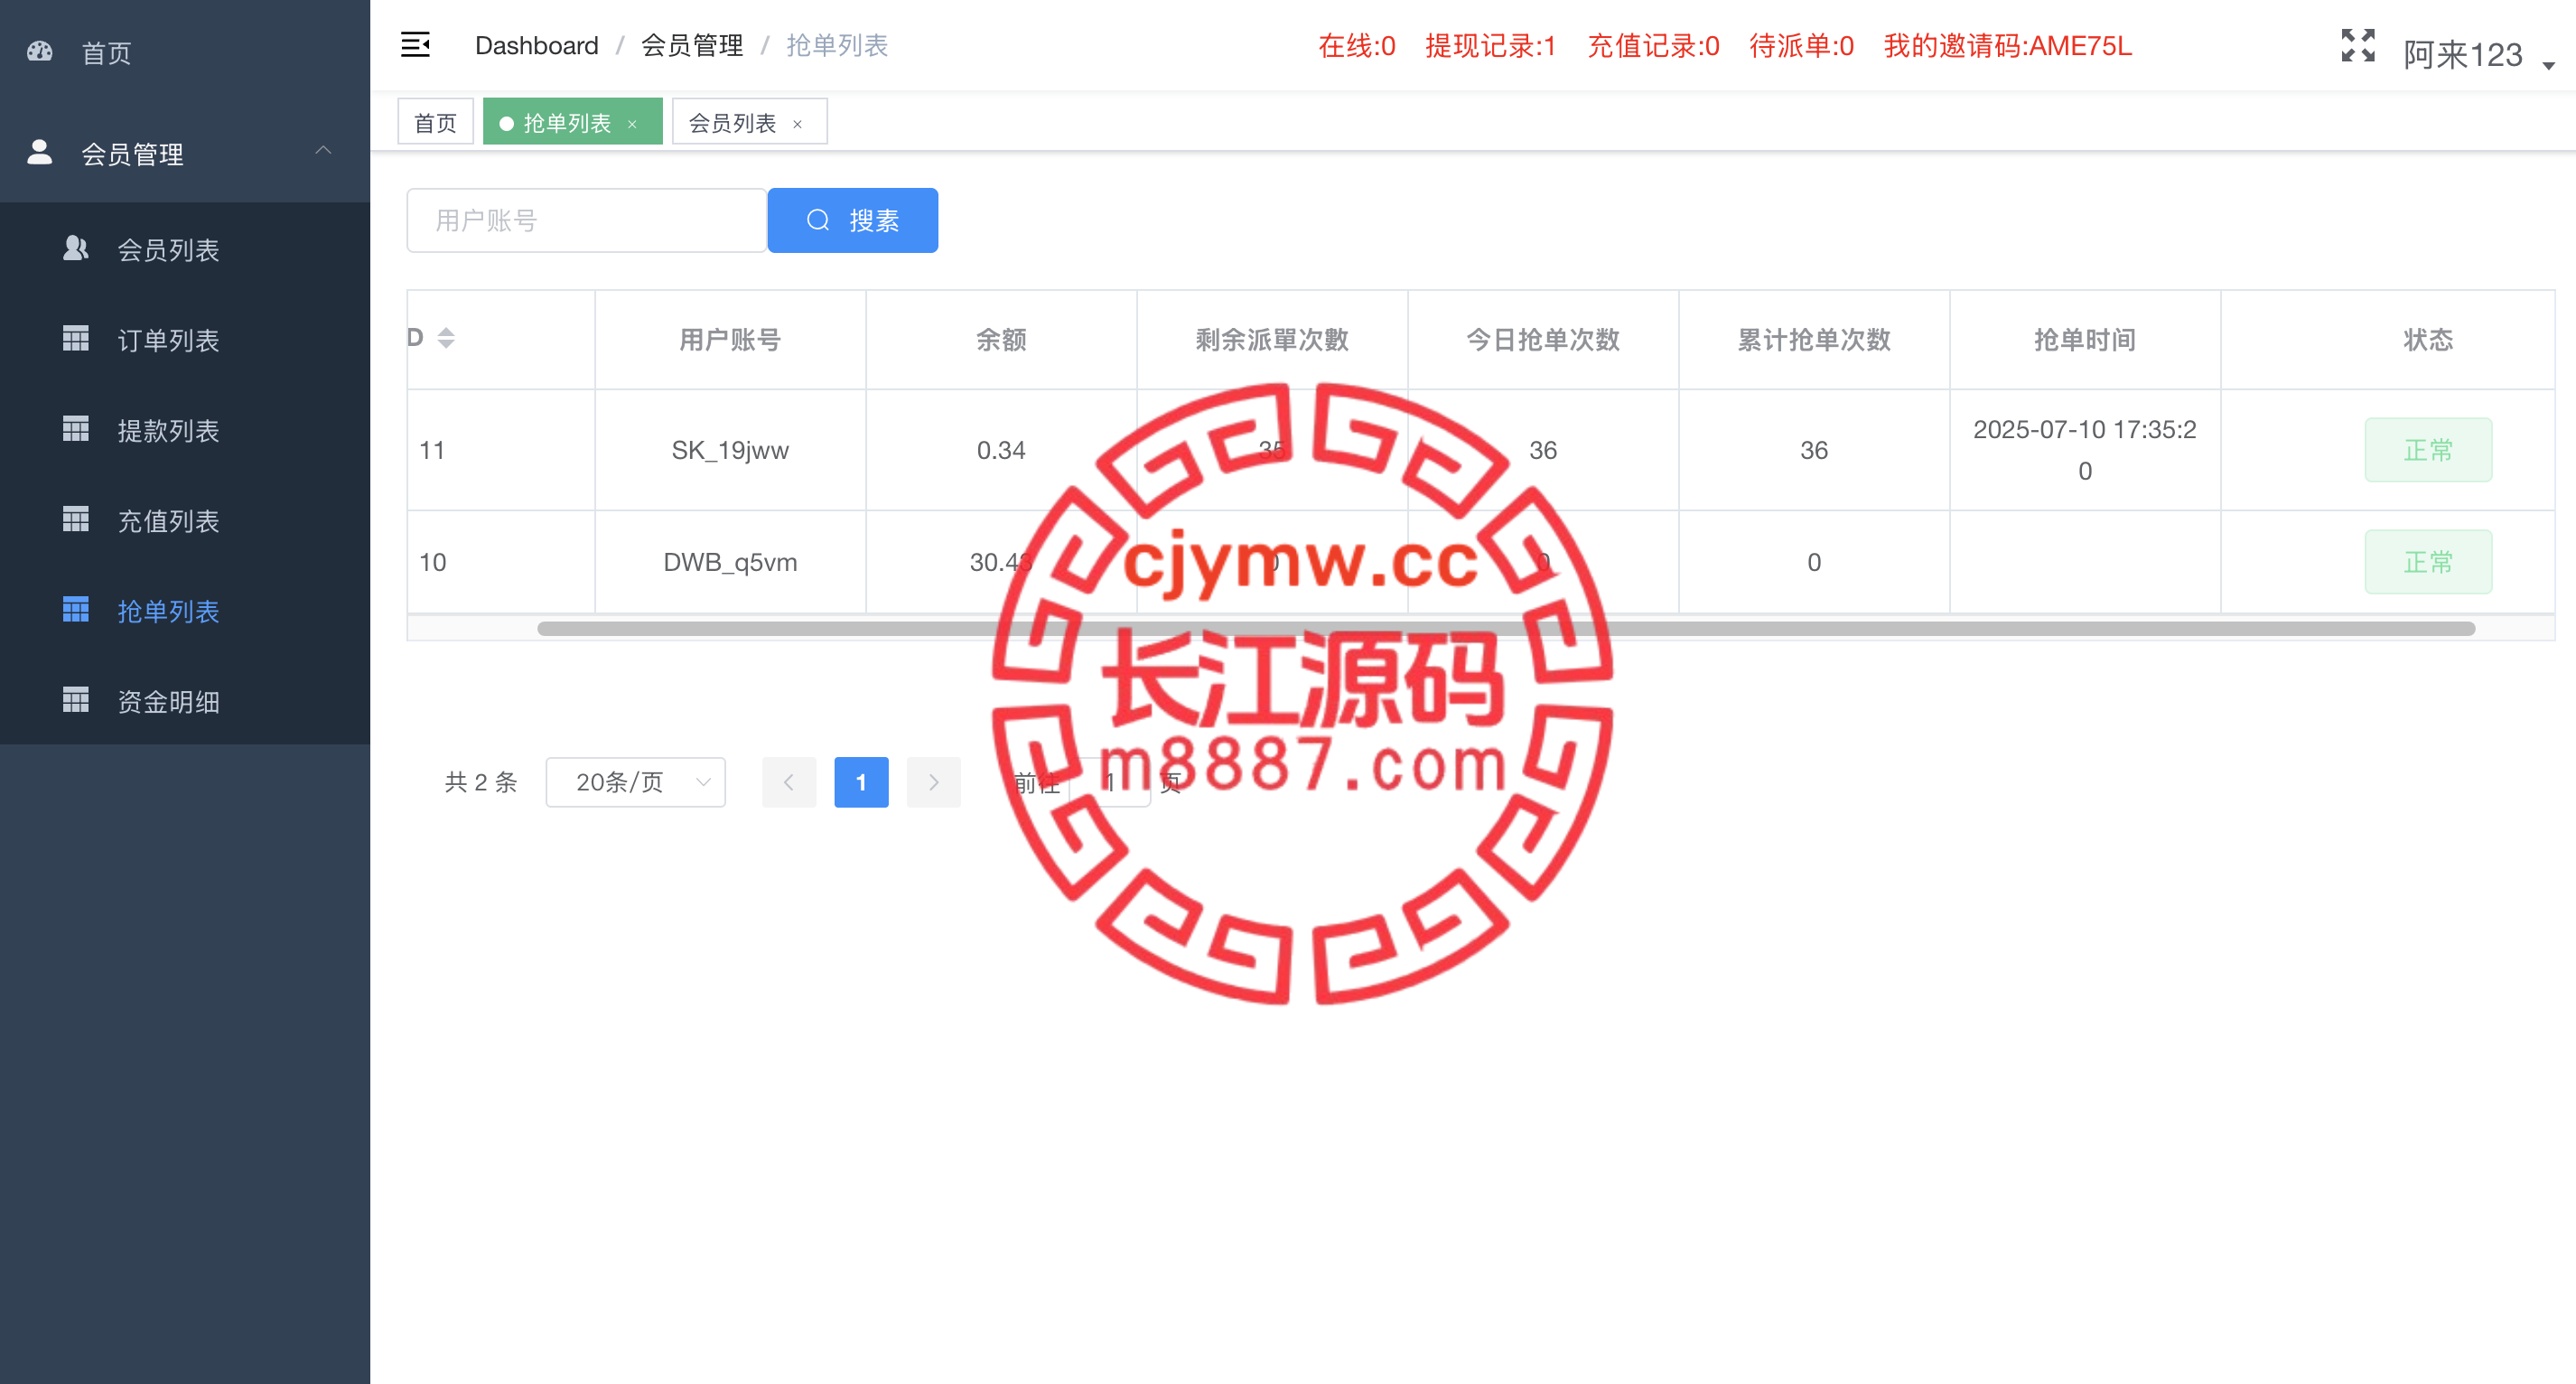Click the 用户账号 column header
The image size is (2576, 1384).
pos(730,340)
